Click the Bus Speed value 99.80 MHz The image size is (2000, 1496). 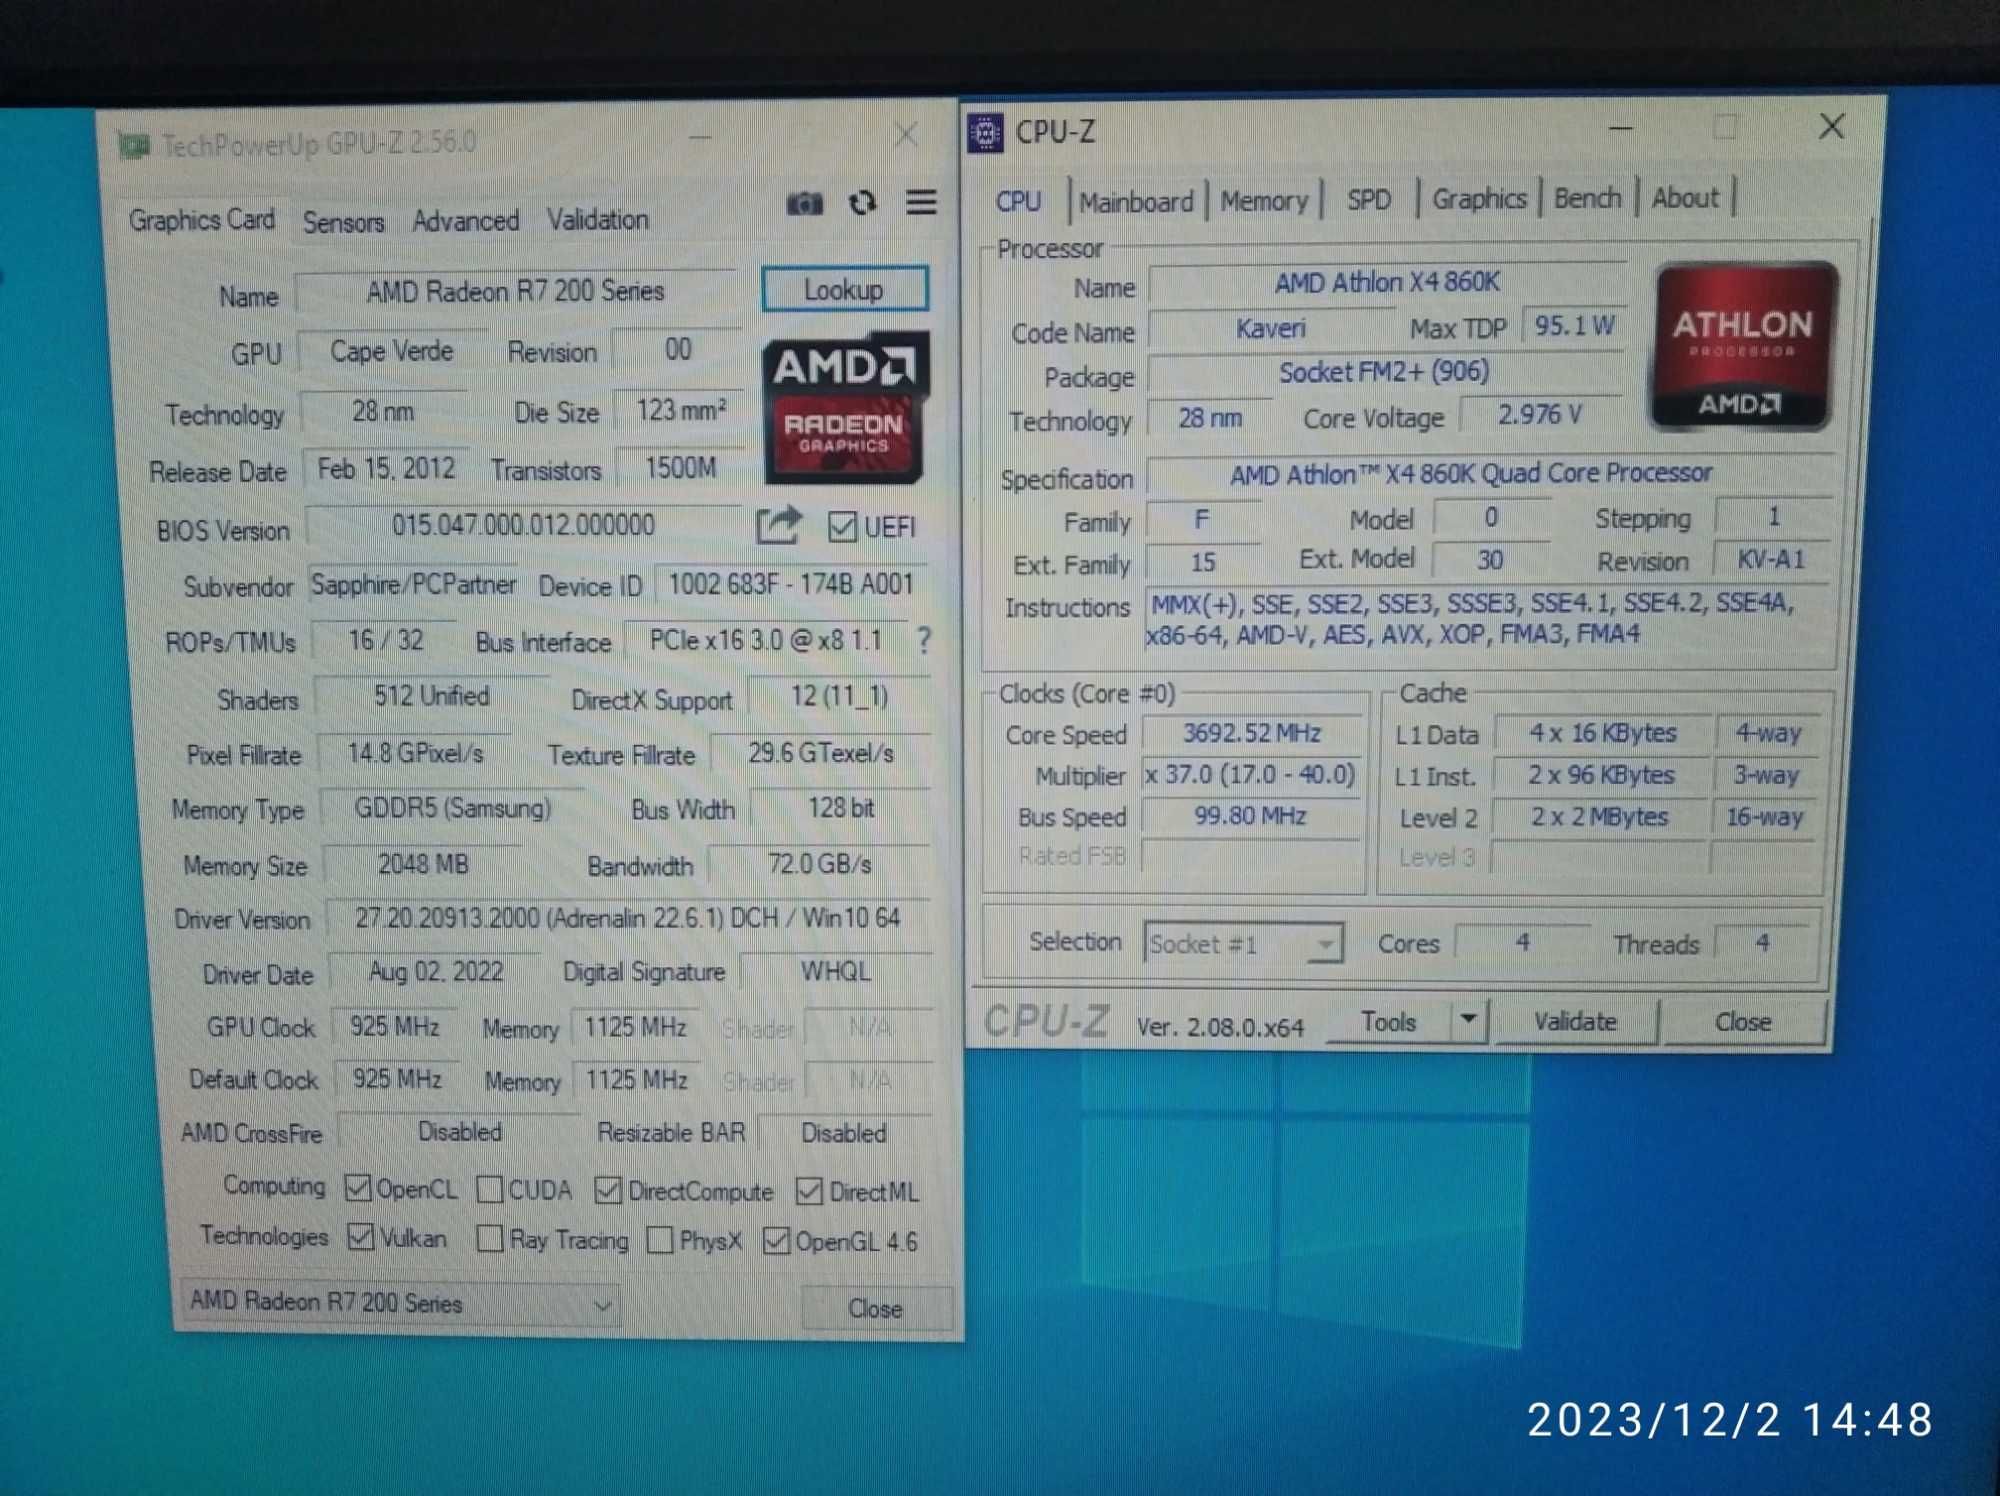click(x=1251, y=816)
